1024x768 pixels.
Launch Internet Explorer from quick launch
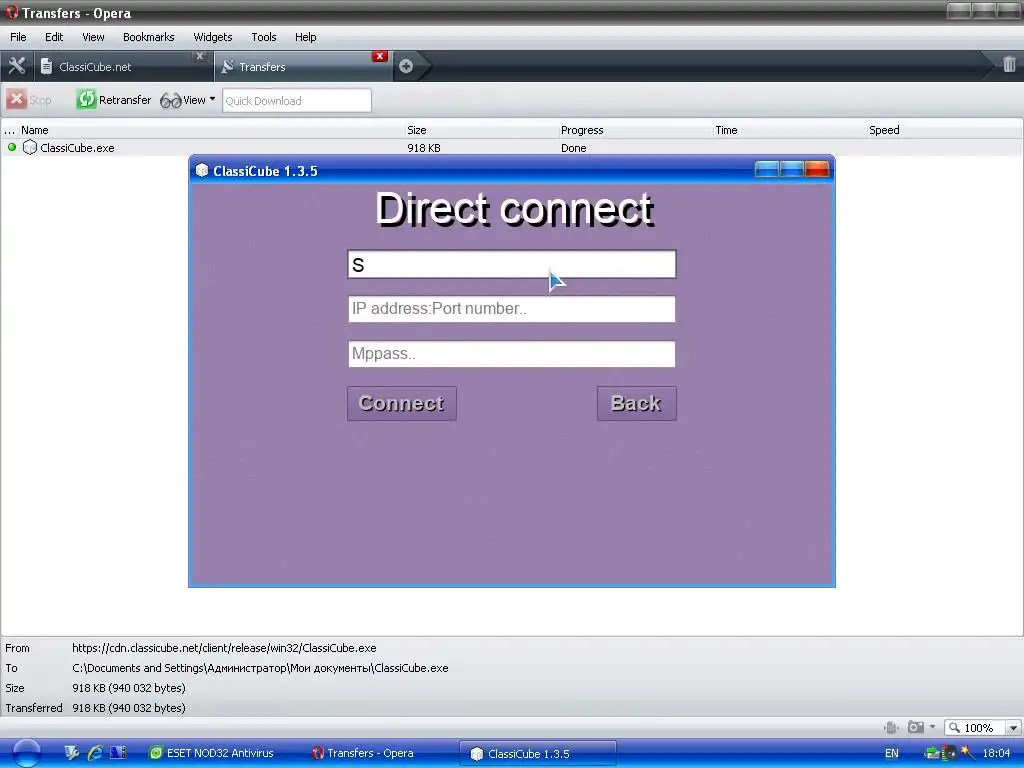95,753
